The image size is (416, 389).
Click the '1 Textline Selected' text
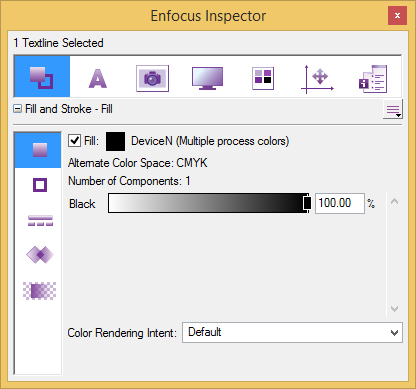pyautogui.click(x=58, y=43)
